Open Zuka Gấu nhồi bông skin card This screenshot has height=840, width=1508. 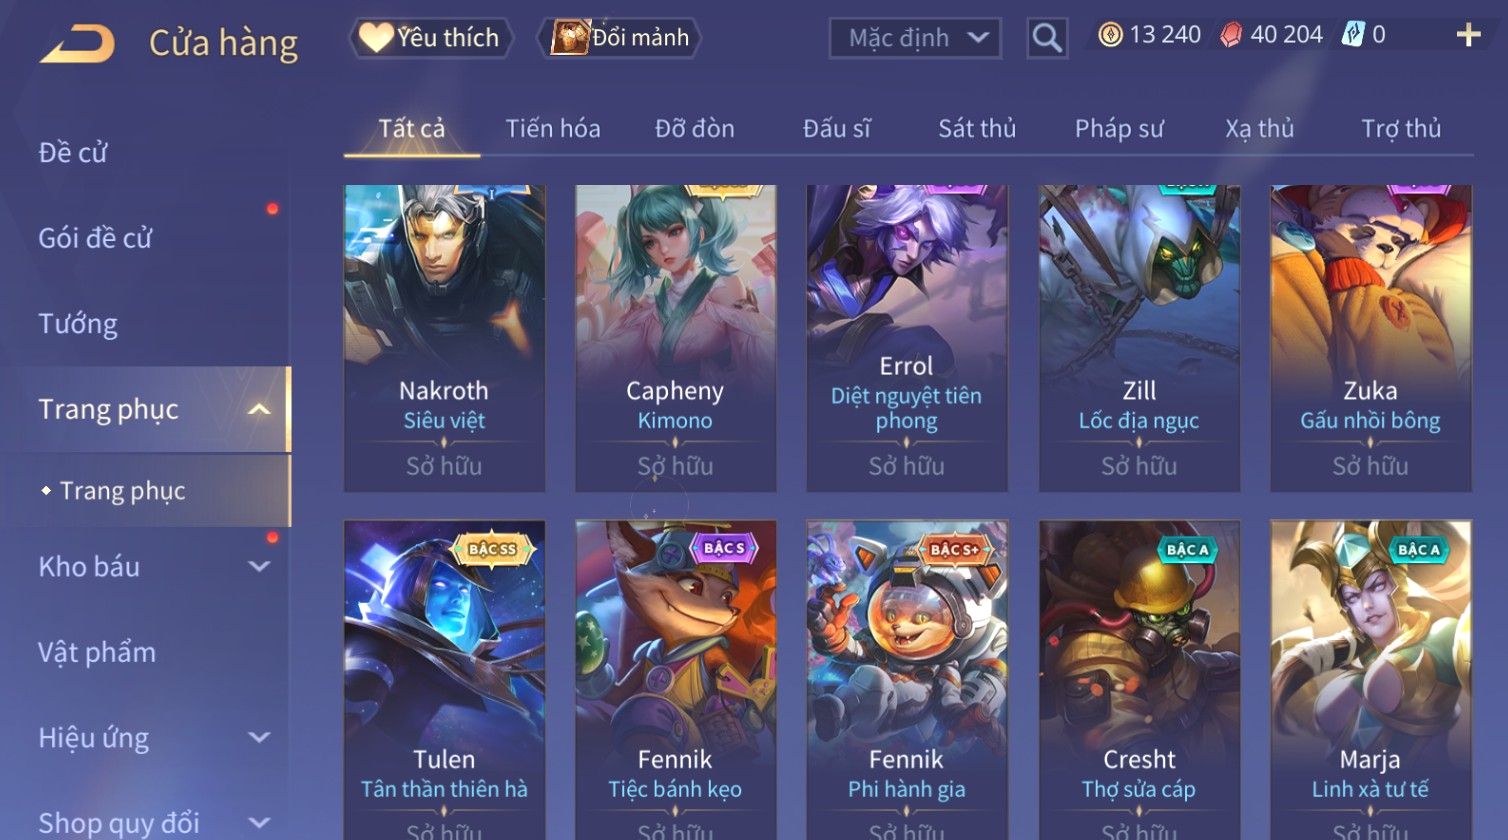point(1370,338)
